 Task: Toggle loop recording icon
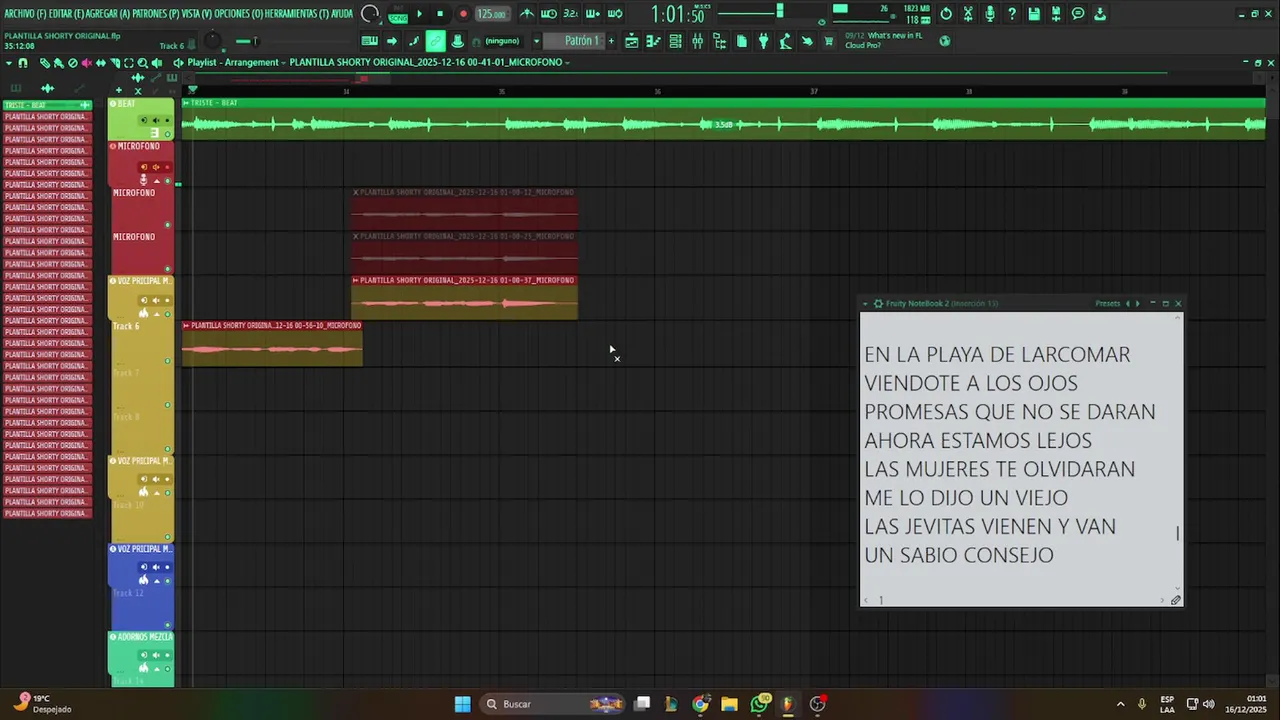[615, 14]
